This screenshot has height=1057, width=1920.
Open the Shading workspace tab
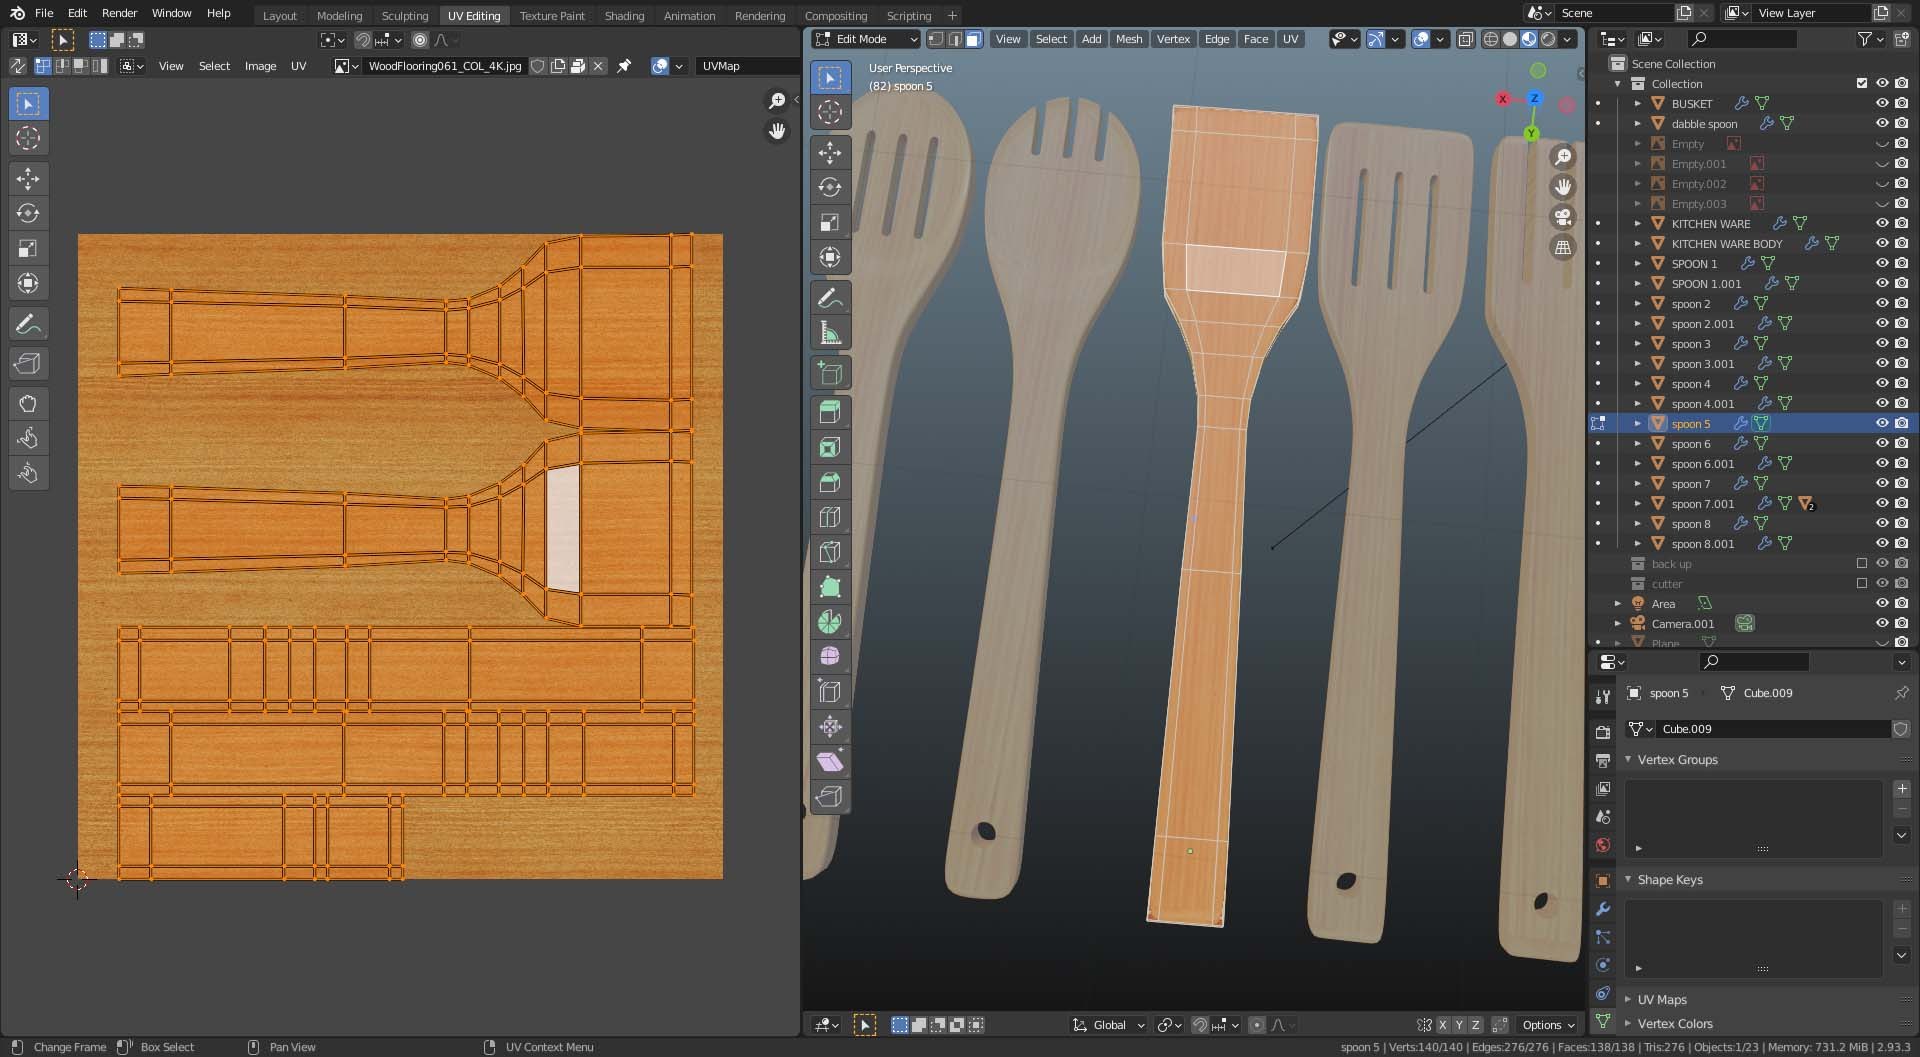point(624,15)
